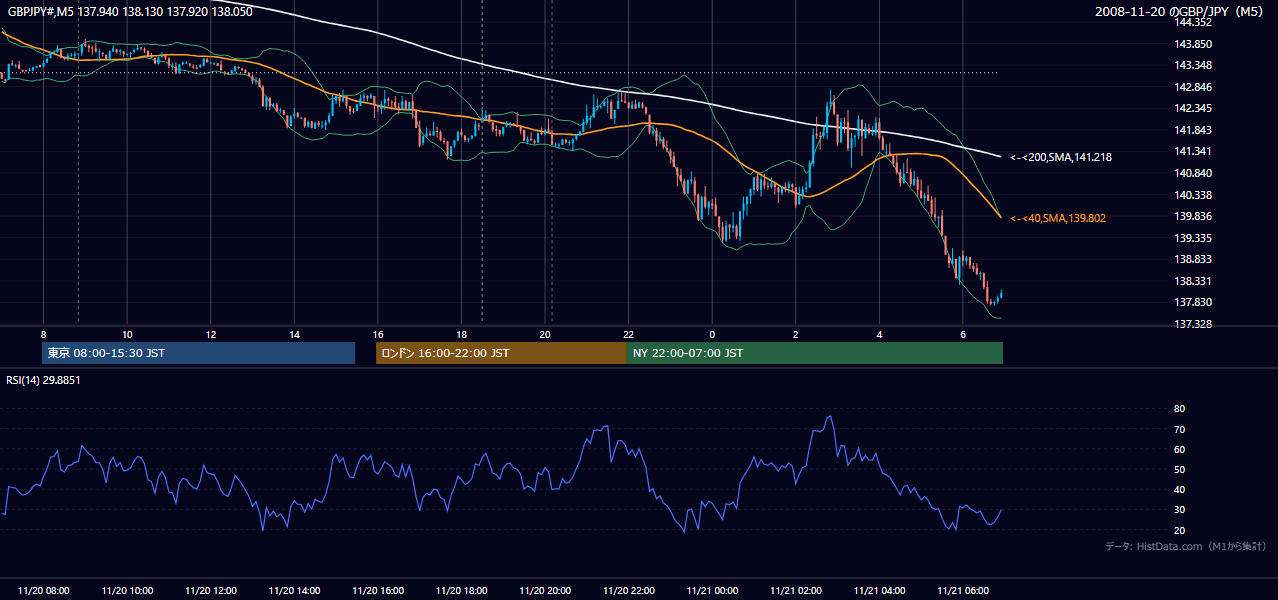Click the 11/20 20:00 time label
Screen dimensions: 1278x600
545,591
